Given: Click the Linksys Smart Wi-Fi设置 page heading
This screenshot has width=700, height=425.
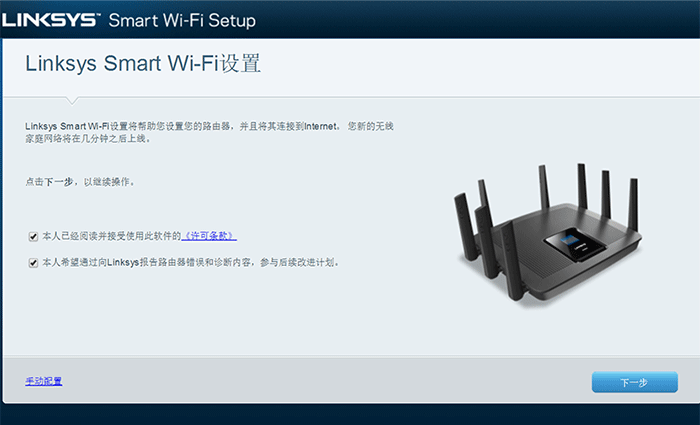Looking at the screenshot, I should [x=143, y=63].
